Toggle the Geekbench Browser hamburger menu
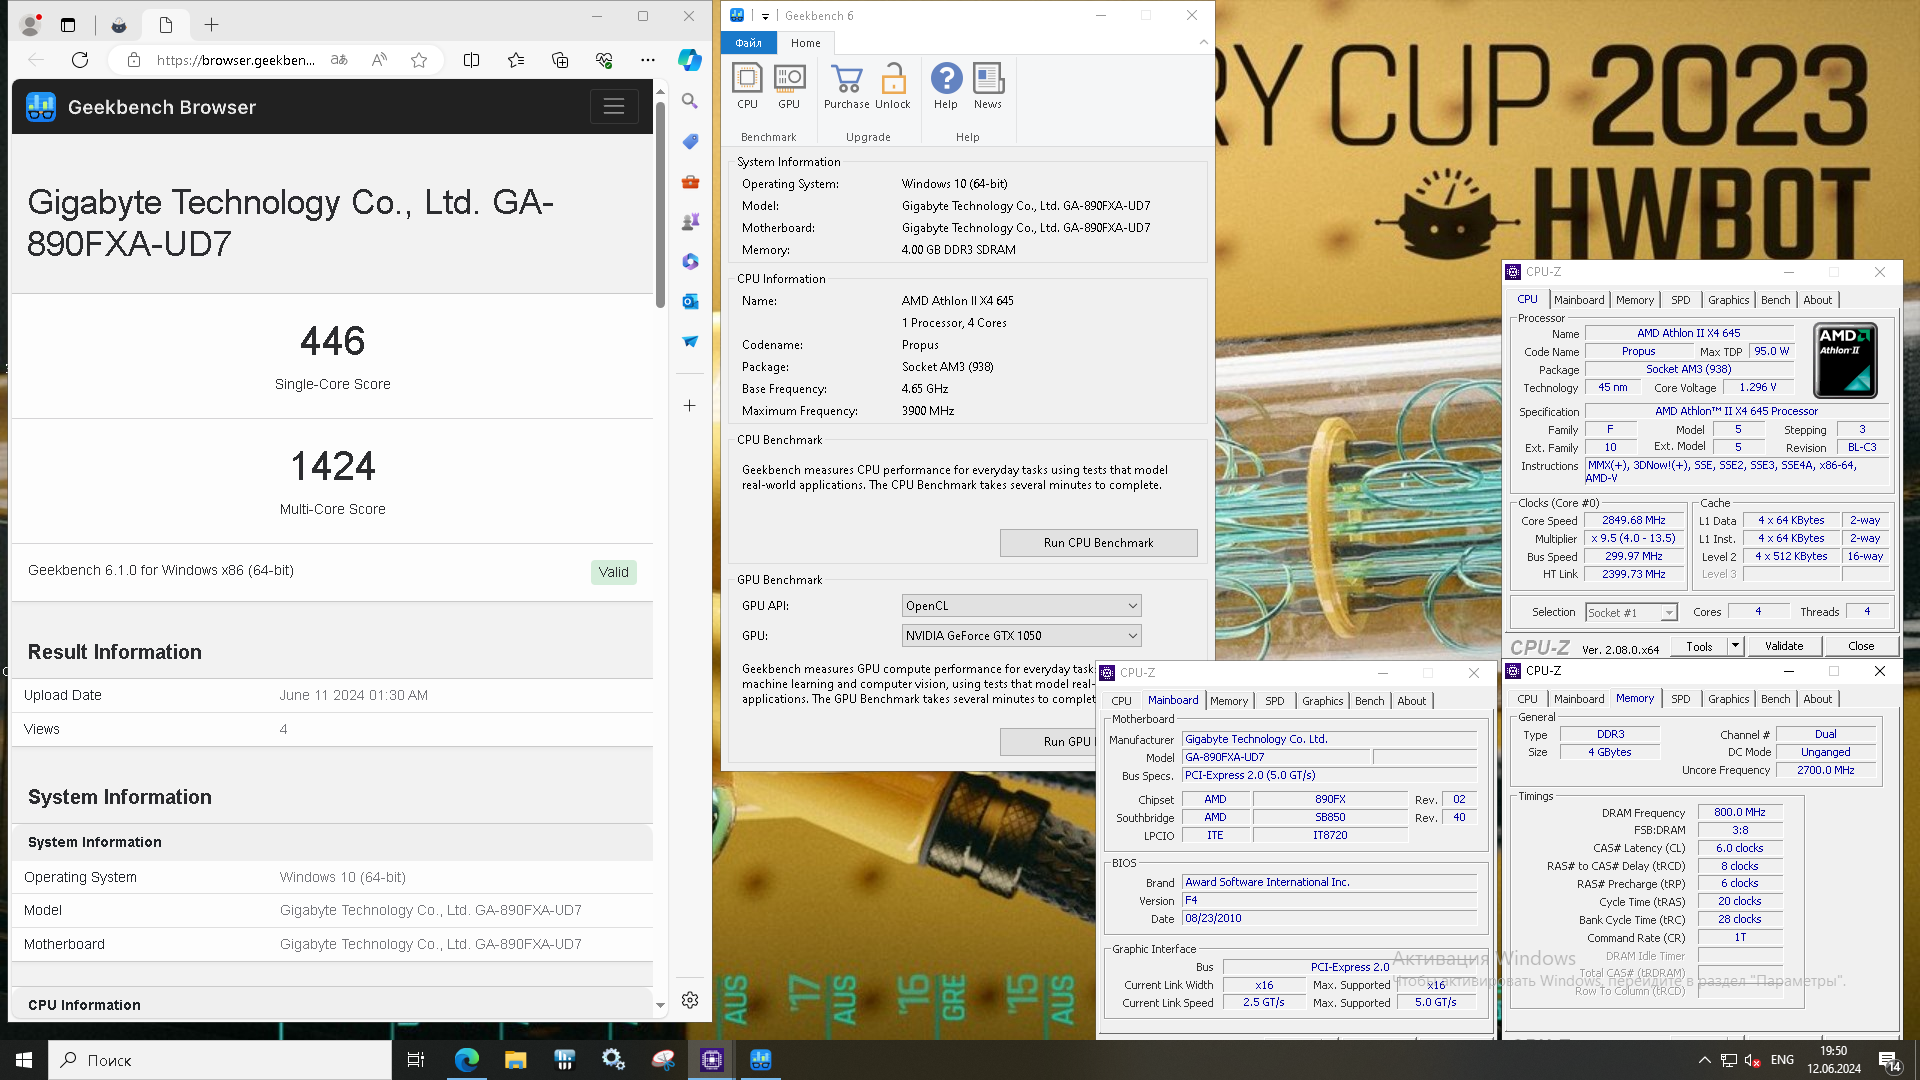Screen dimensions: 1920x1080 pos(614,106)
